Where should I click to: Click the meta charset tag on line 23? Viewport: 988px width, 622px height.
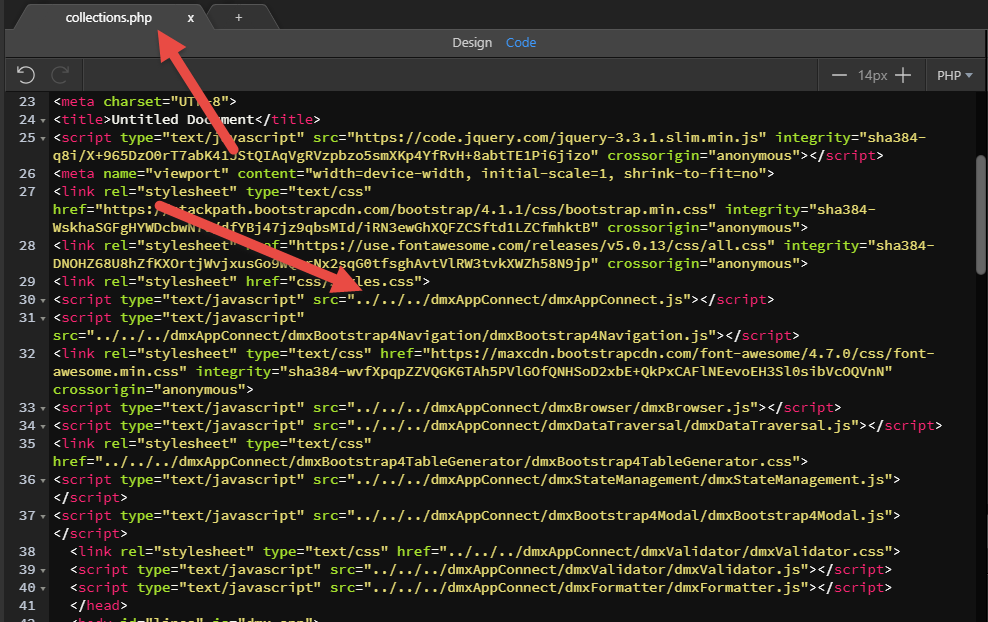point(145,101)
